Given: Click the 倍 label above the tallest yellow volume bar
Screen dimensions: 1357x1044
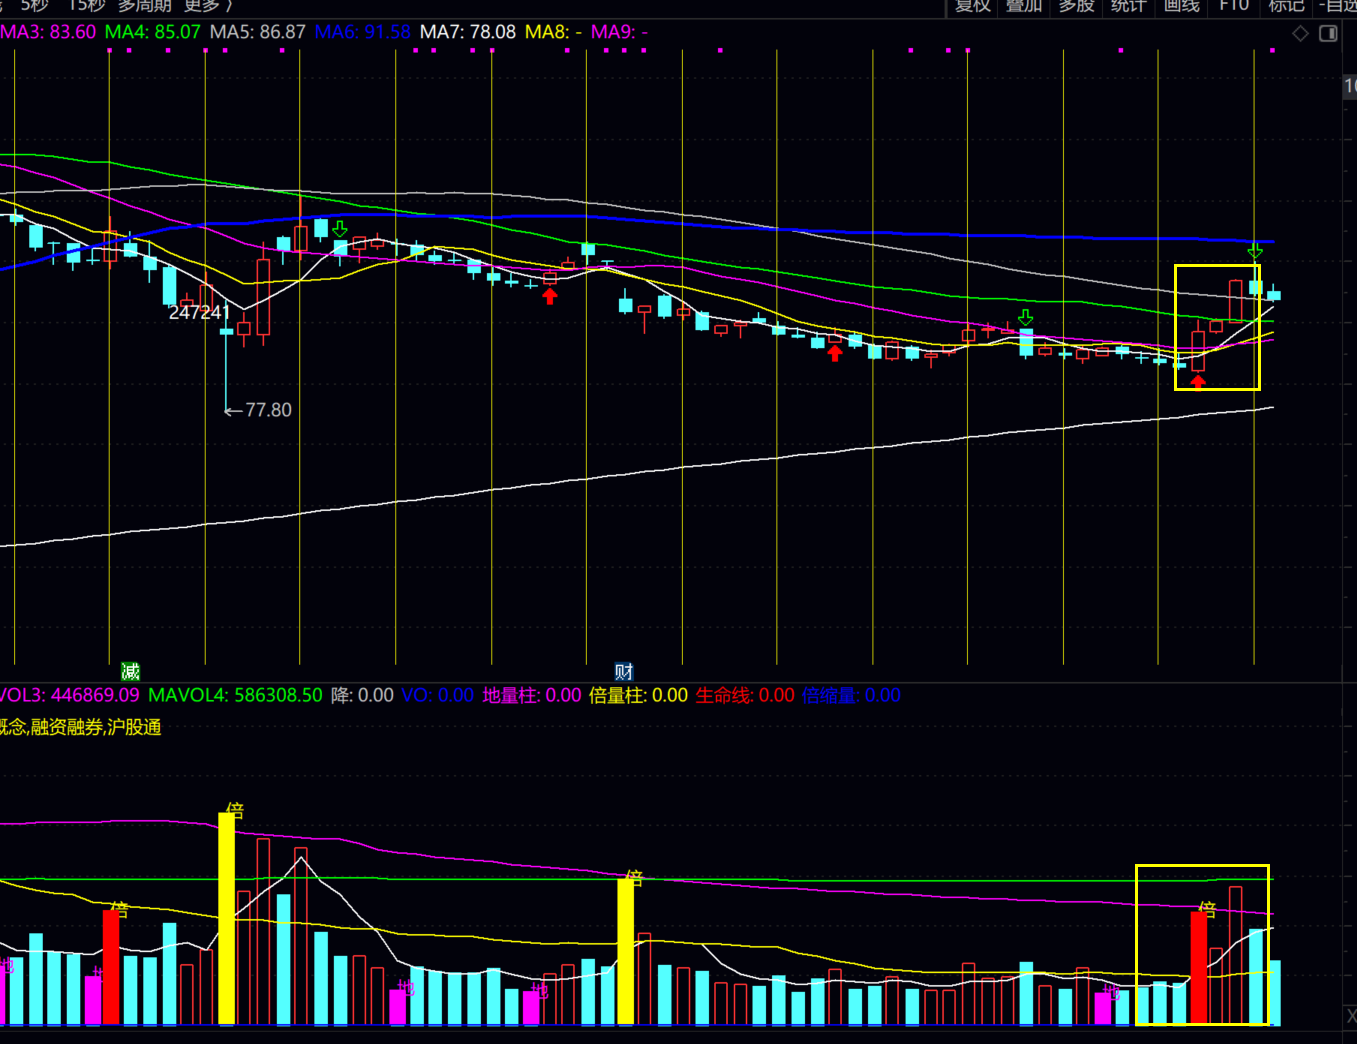Looking at the screenshot, I should click(x=235, y=809).
